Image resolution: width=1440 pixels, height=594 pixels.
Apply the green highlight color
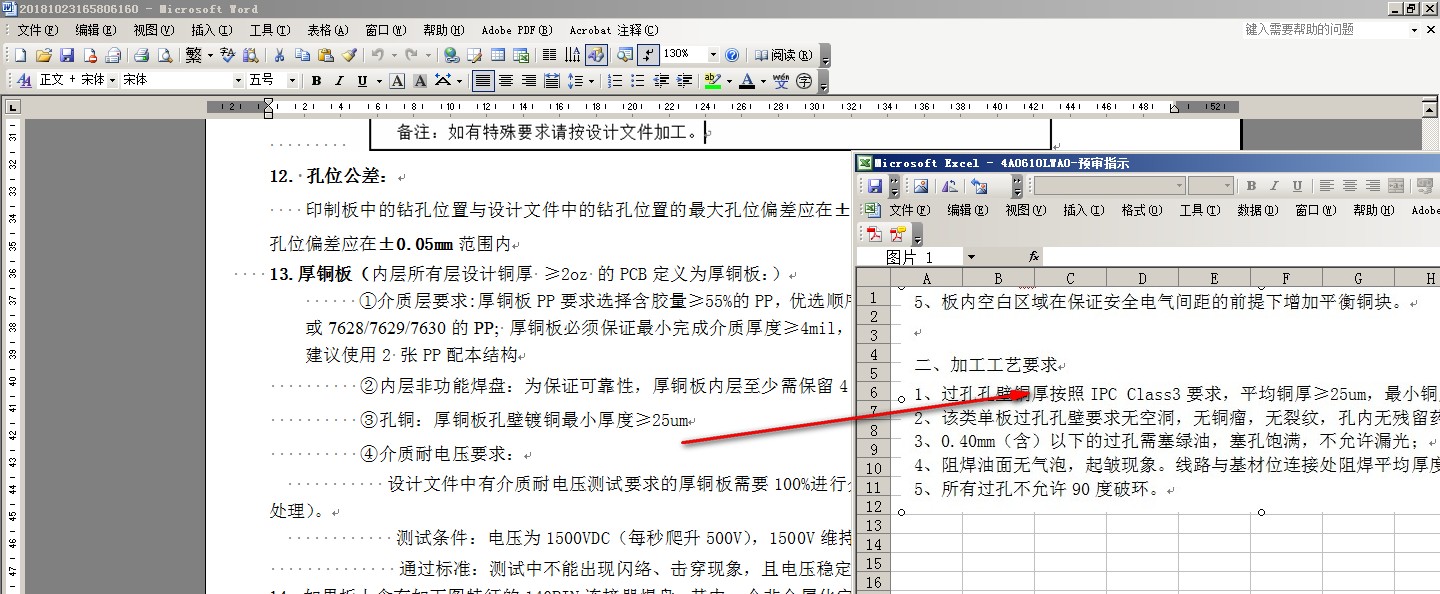712,80
